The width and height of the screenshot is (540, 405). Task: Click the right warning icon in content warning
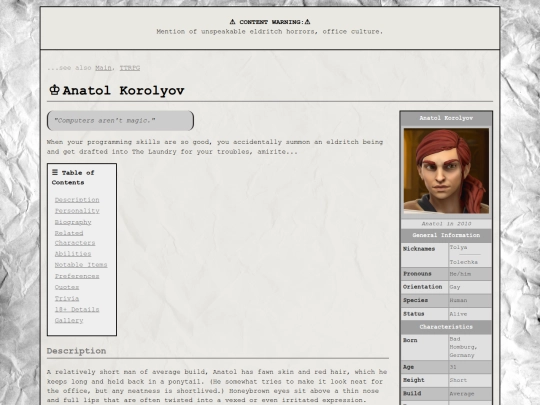click(x=307, y=22)
